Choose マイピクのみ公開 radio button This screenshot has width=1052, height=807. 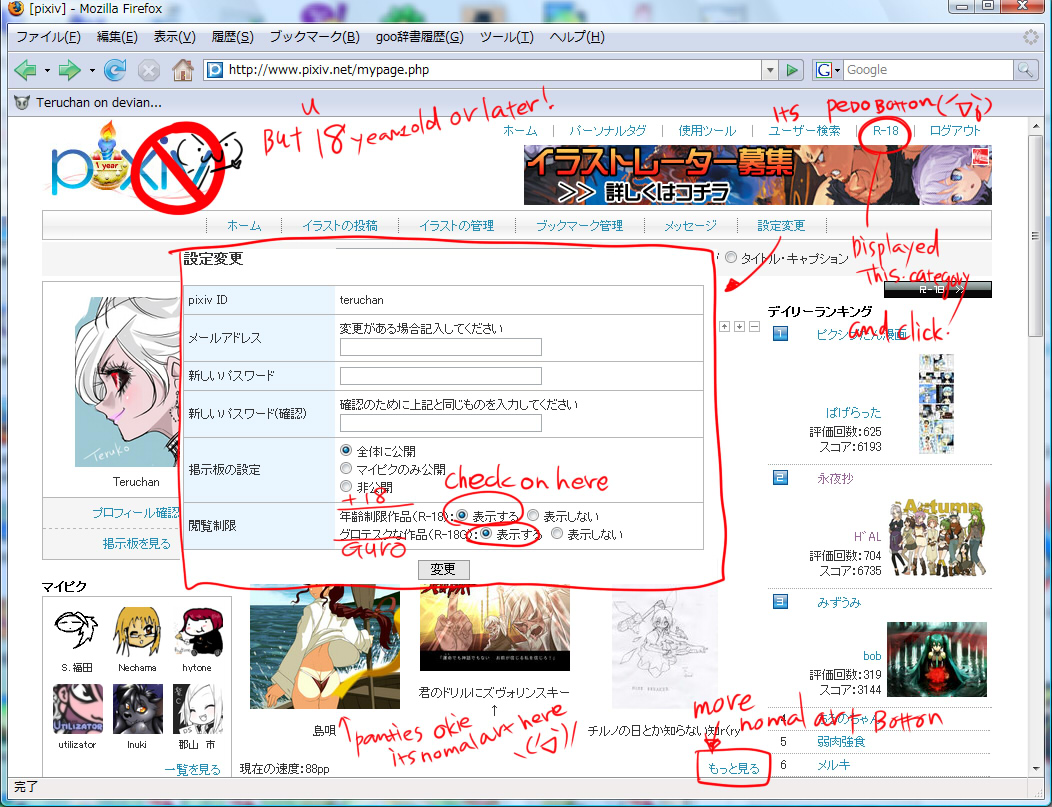347,468
